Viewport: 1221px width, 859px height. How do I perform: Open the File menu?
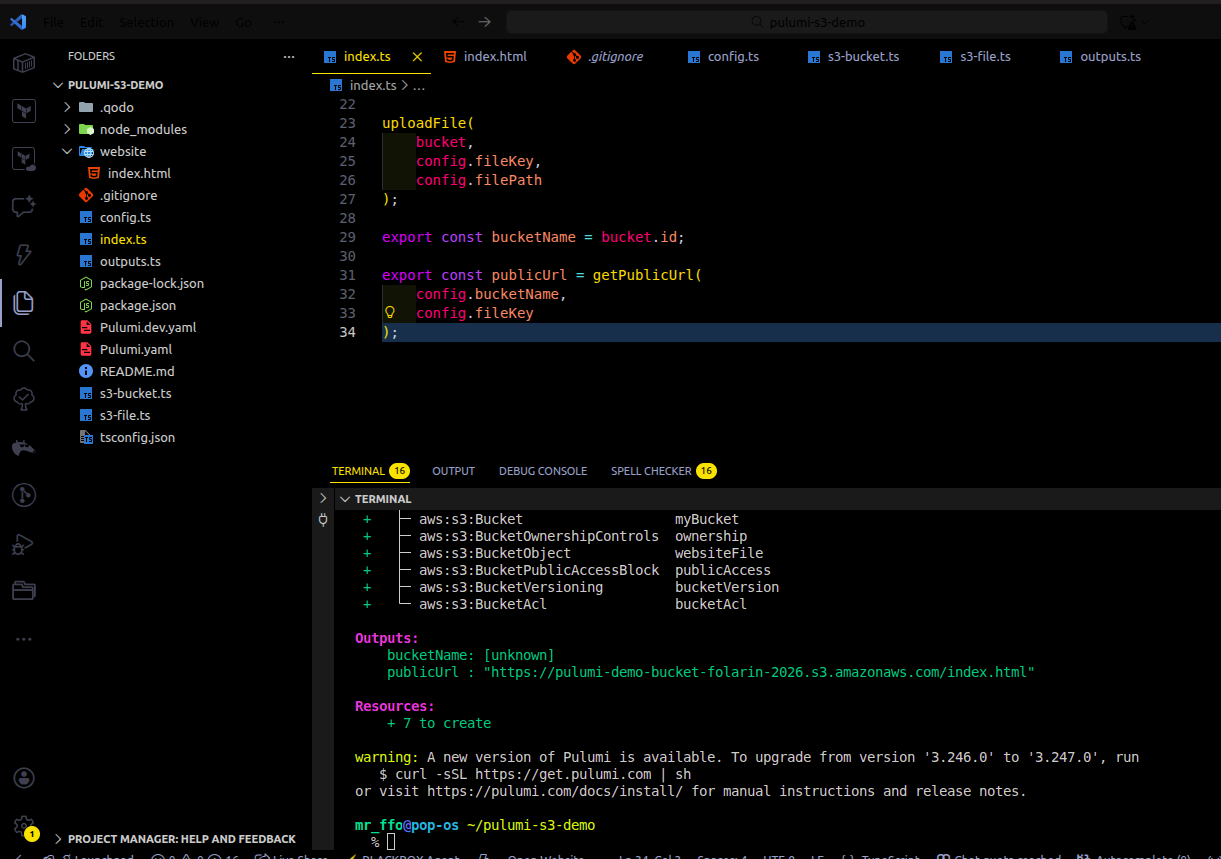click(x=53, y=22)
